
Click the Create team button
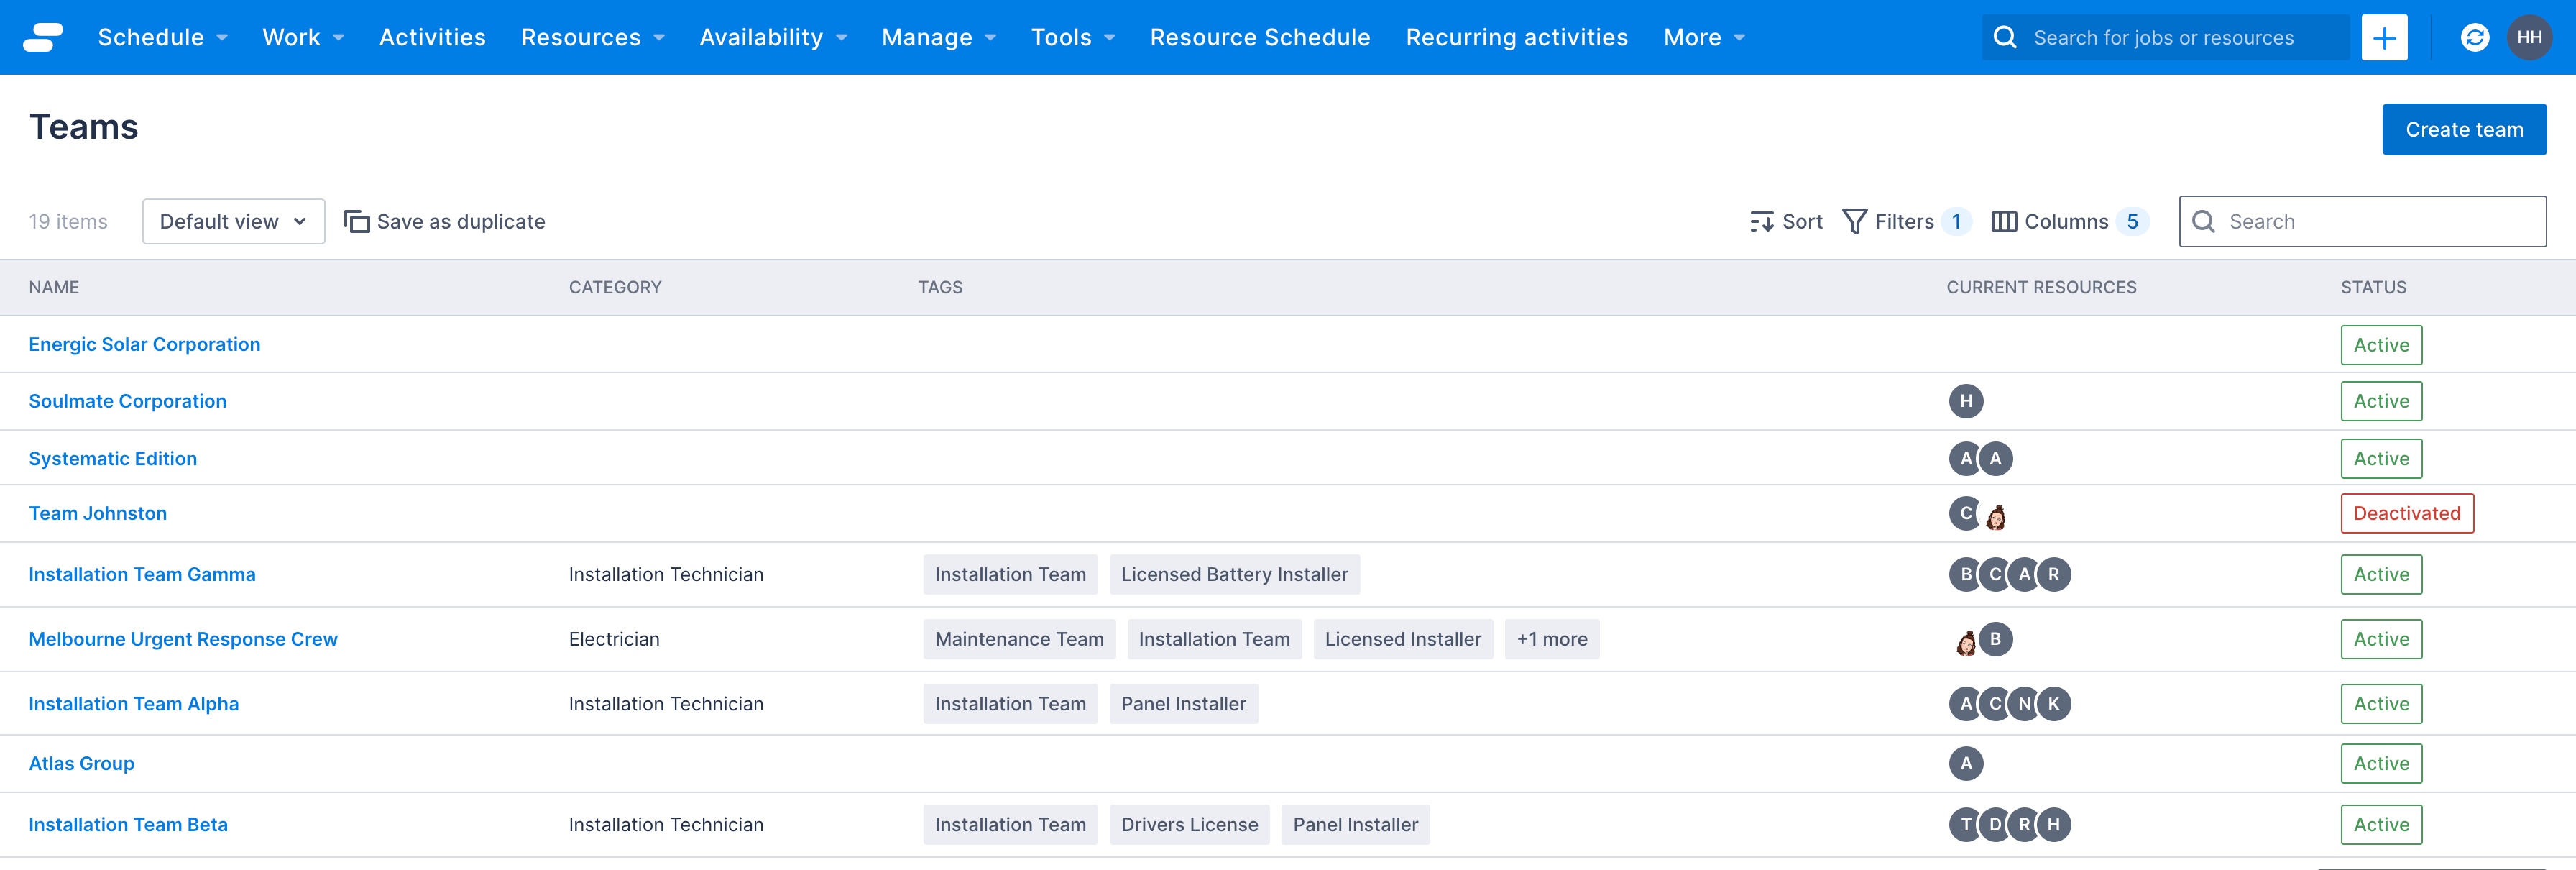(x=2464, y=129)
